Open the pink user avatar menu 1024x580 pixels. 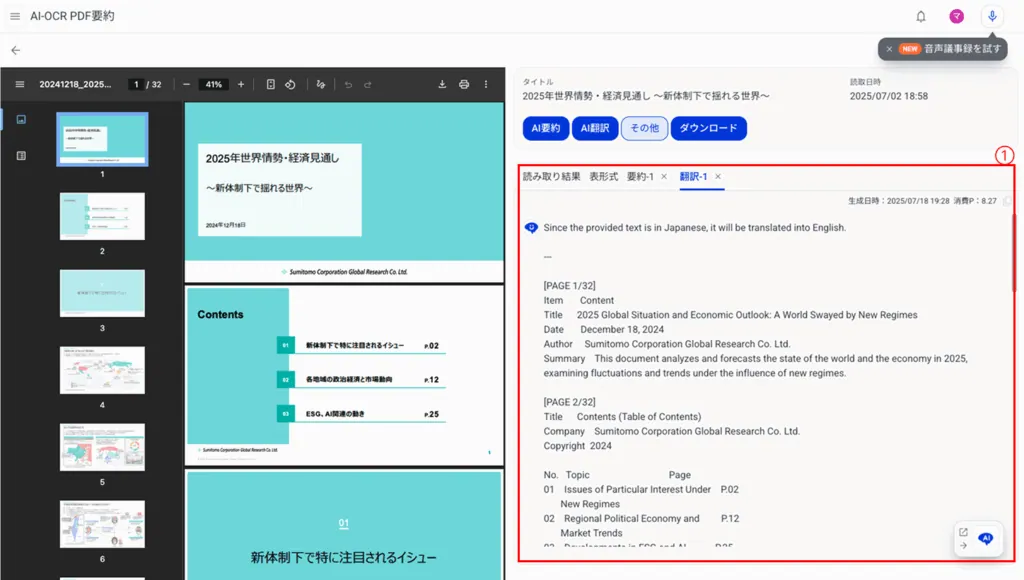[x=957, y=16]
